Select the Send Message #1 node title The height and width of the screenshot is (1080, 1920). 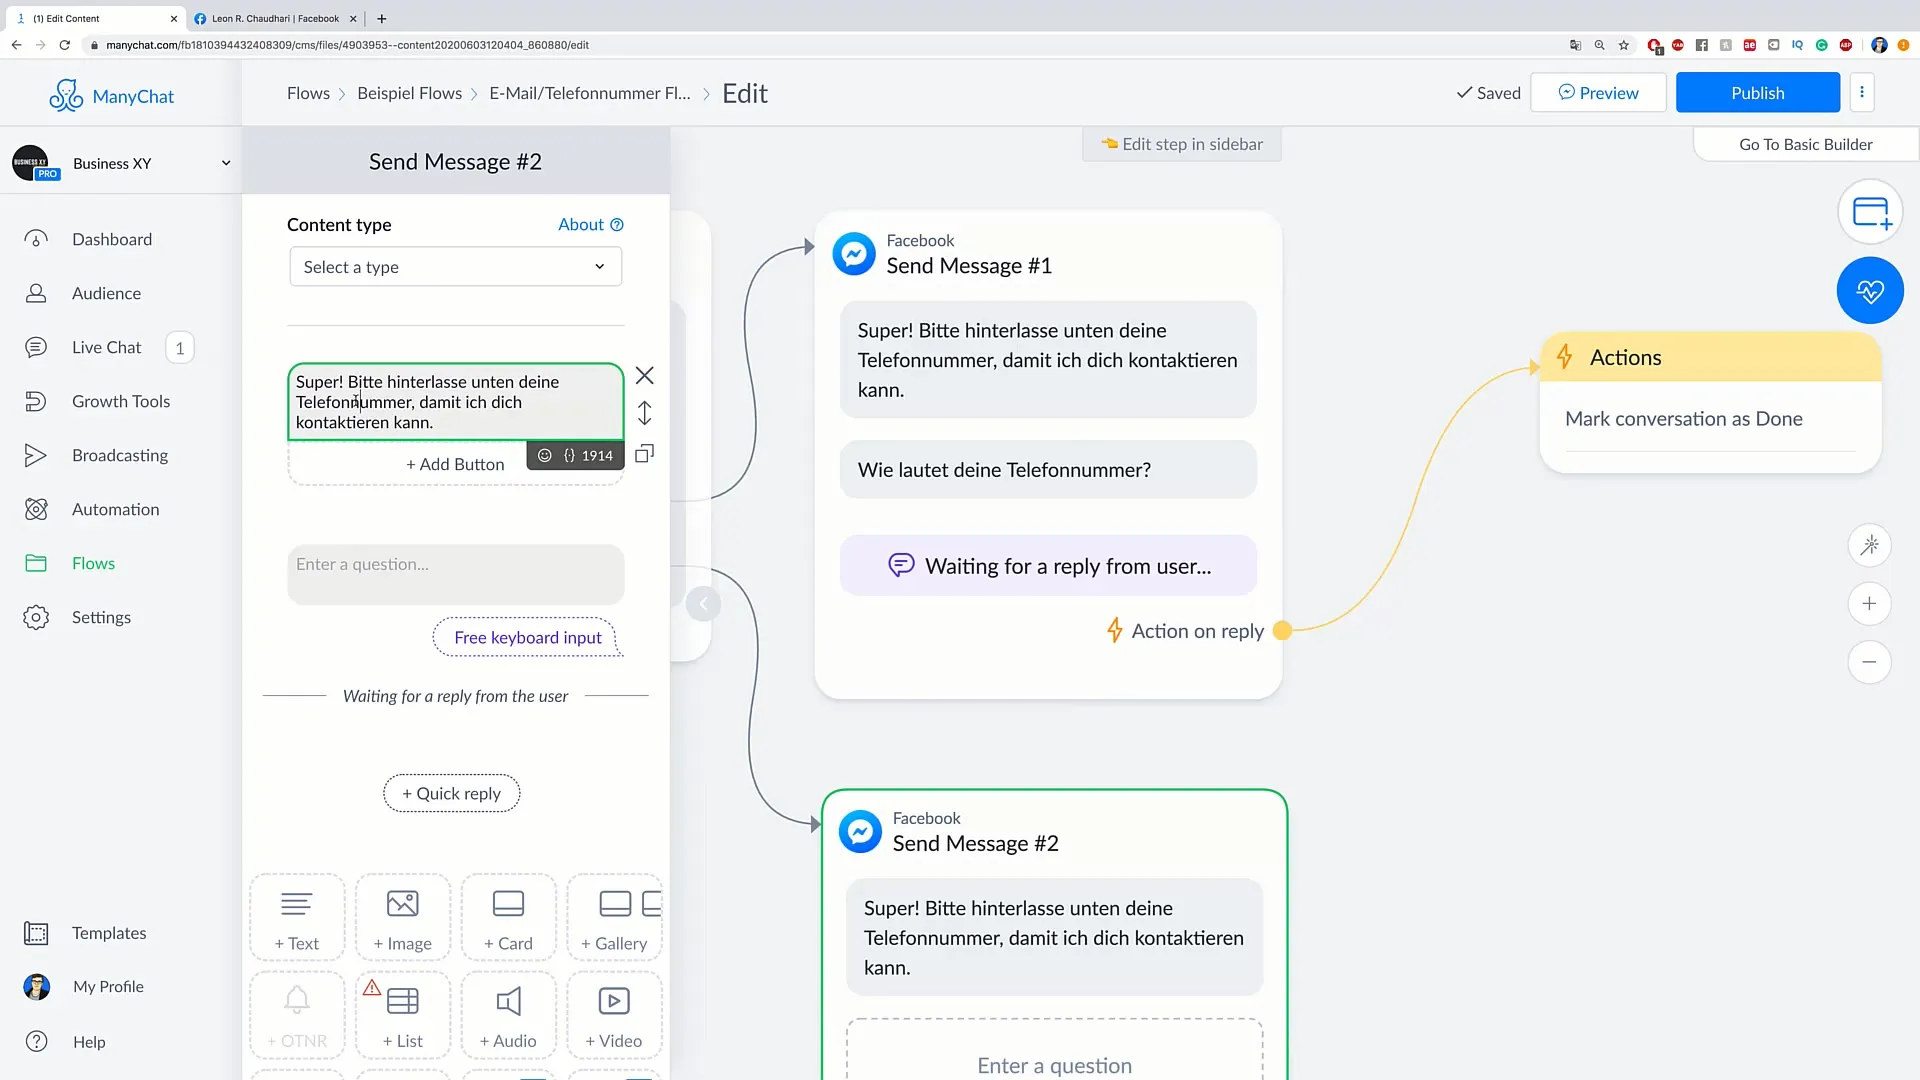pyautogui.click(x=968, y=266)
